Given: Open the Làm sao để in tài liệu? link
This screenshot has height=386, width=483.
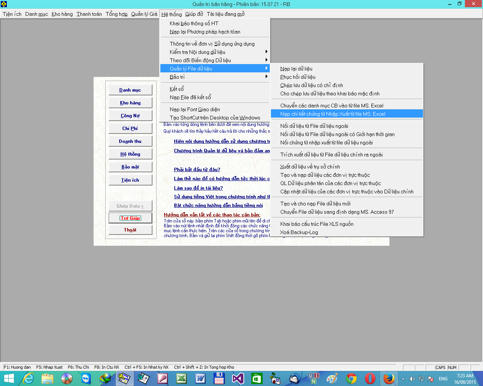Looking at the screenshot, I should [x=198, y=188].
